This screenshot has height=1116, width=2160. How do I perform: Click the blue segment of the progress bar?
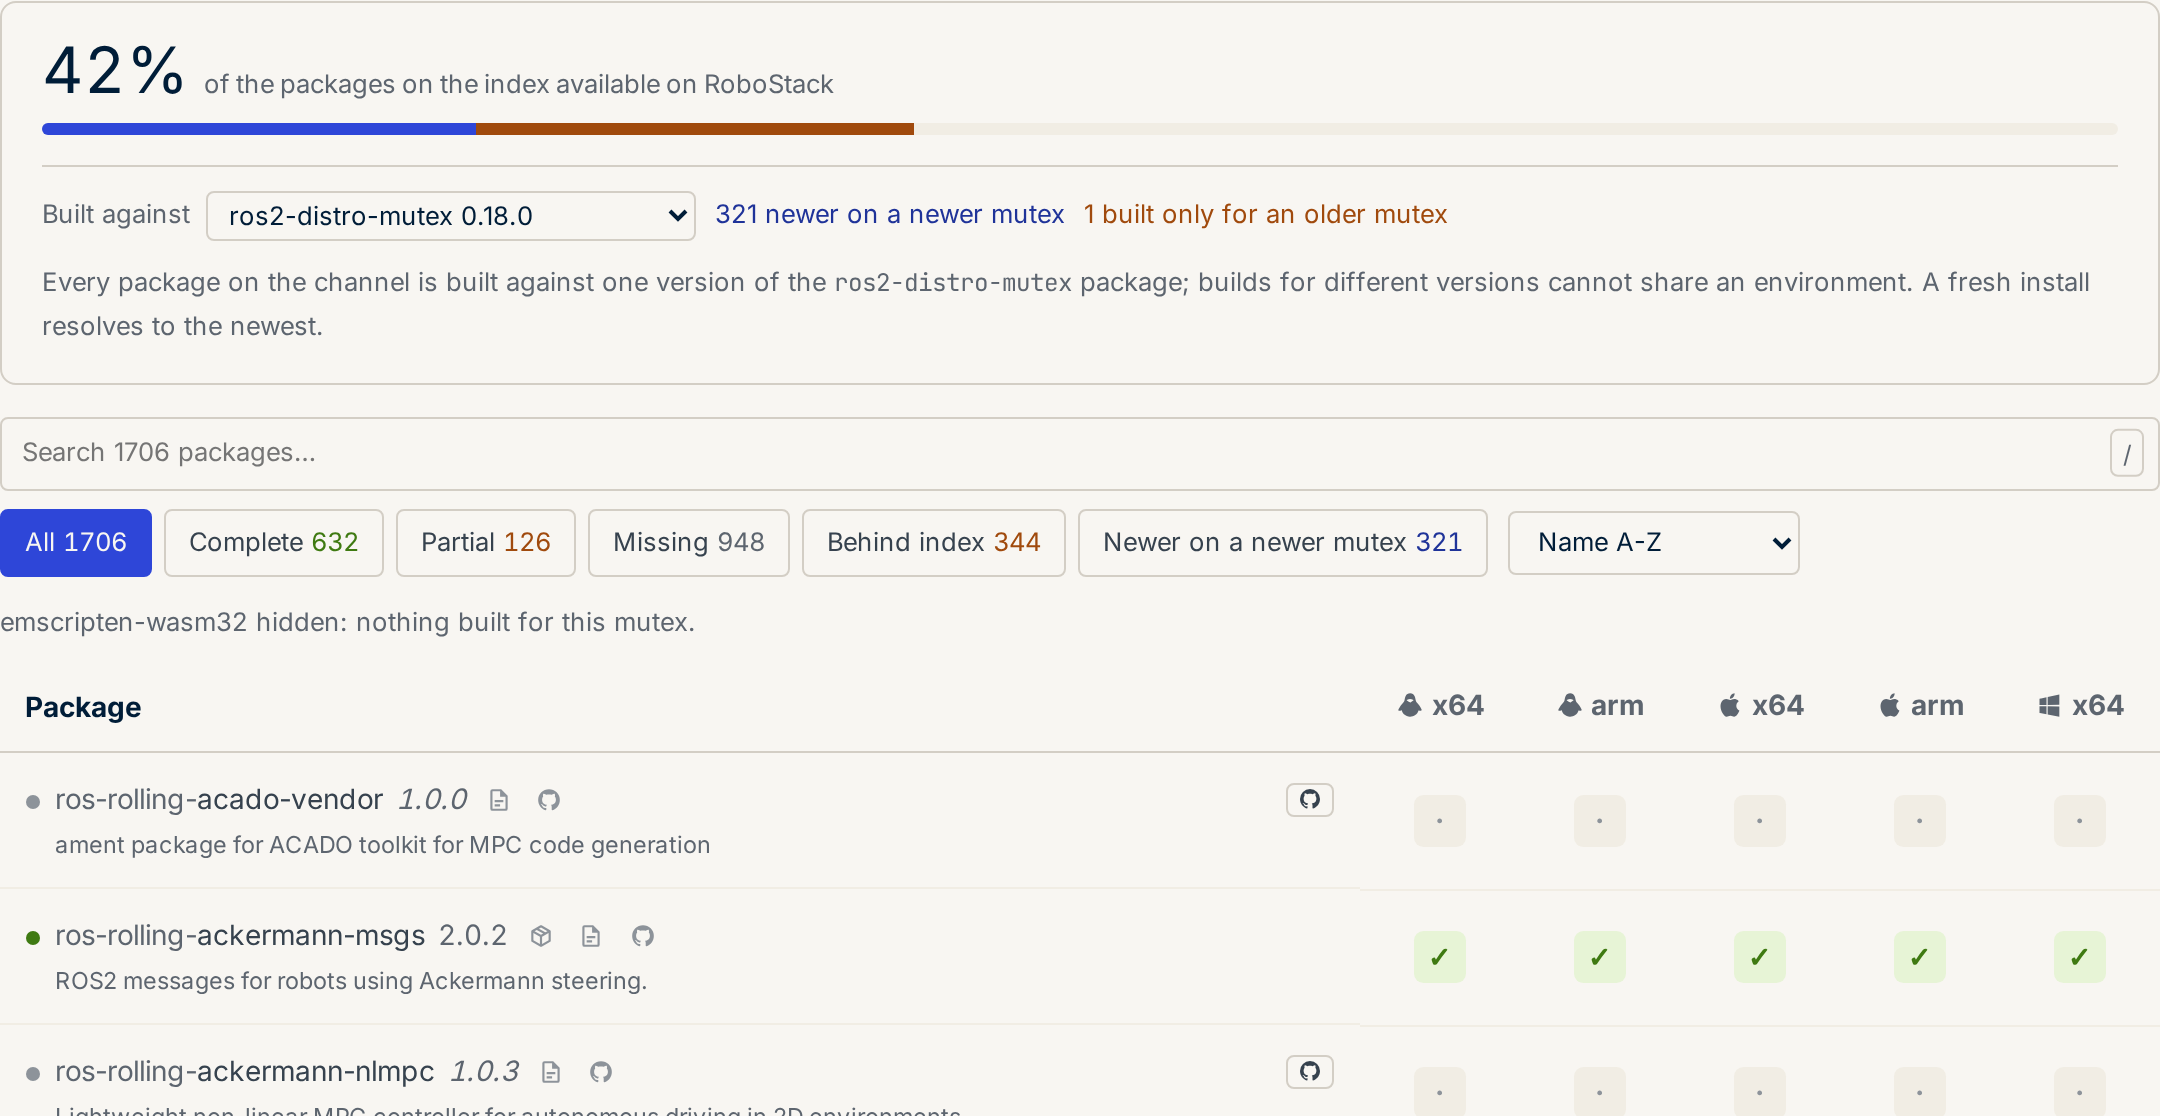point(259,129)
